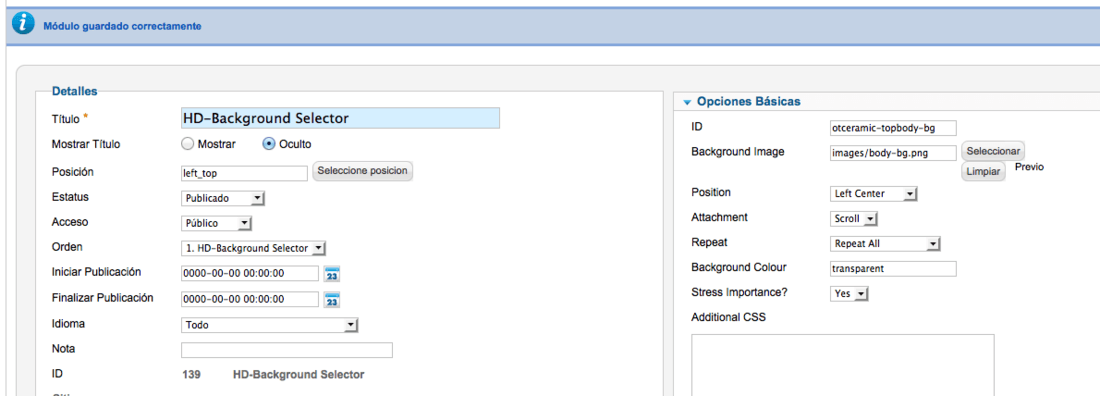Click the Seleccione posicion button
This screenshot has width=1100, height=396.
click(363, 171)
